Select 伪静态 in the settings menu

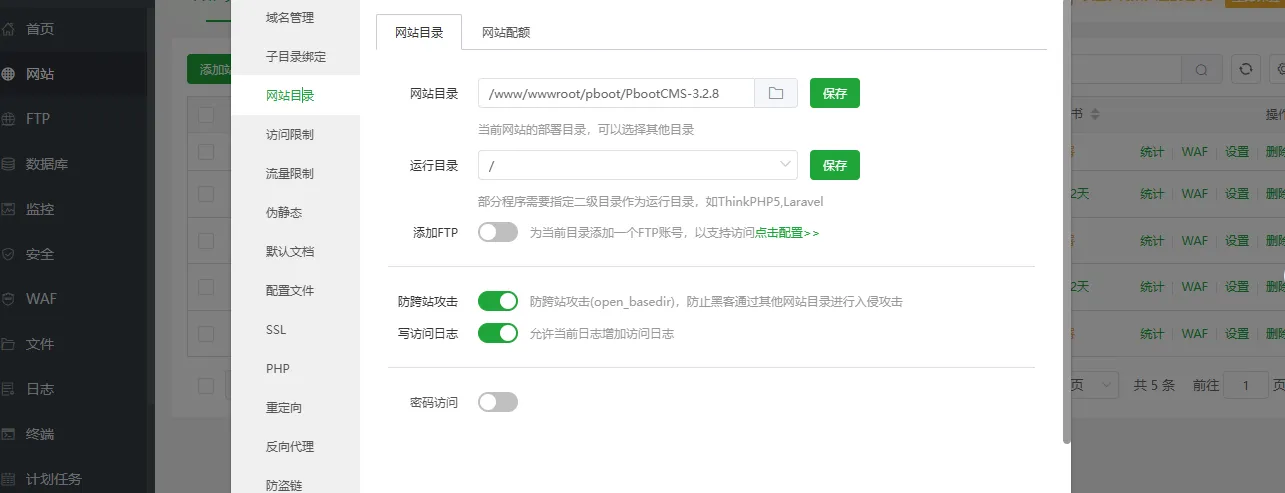[x=284, y=212]
